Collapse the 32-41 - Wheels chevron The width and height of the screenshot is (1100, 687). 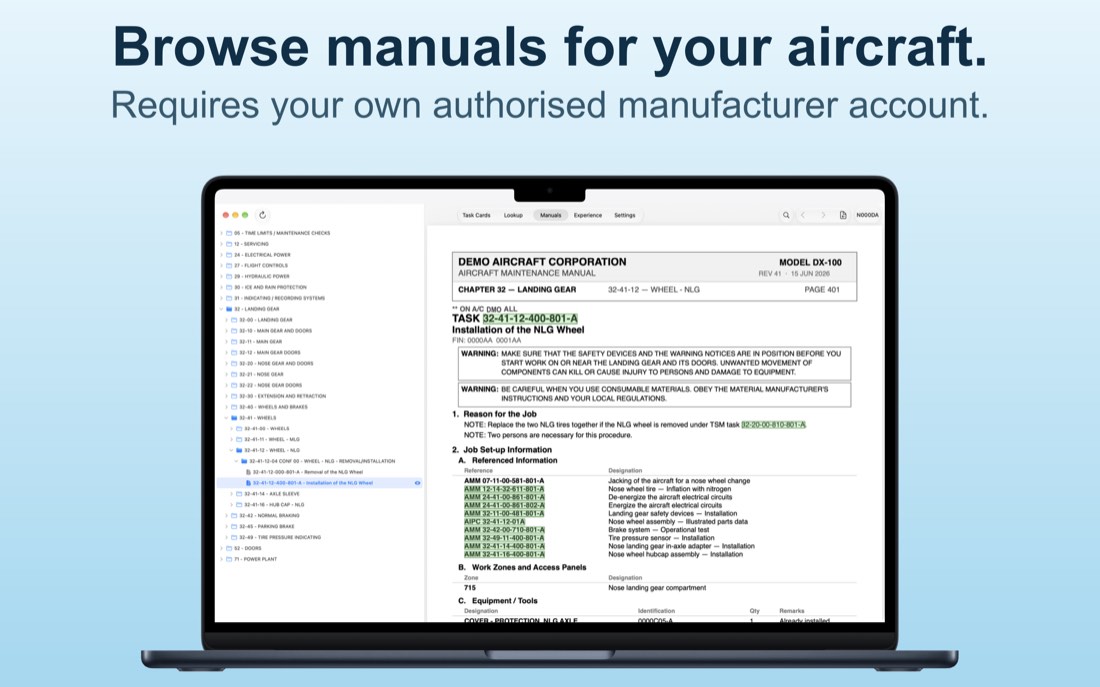click(x=227, y=418)
